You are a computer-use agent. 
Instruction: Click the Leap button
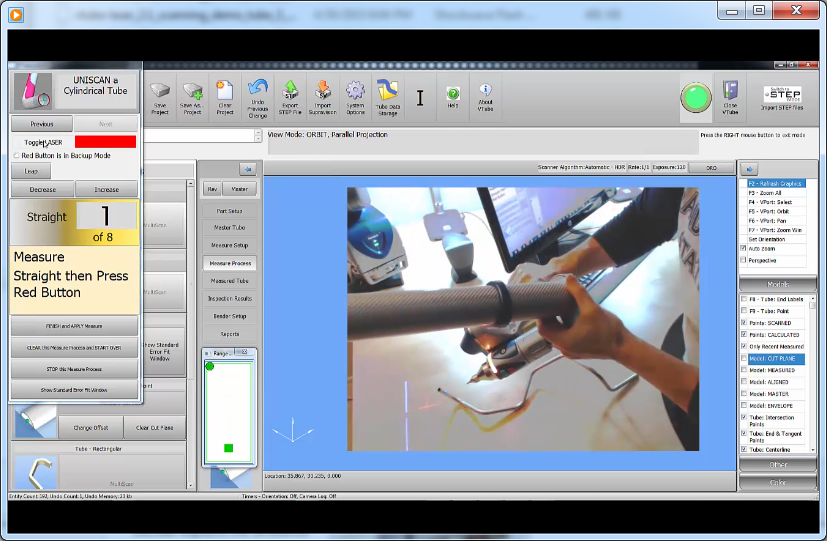pyautogui.click(x=31, y=171)
